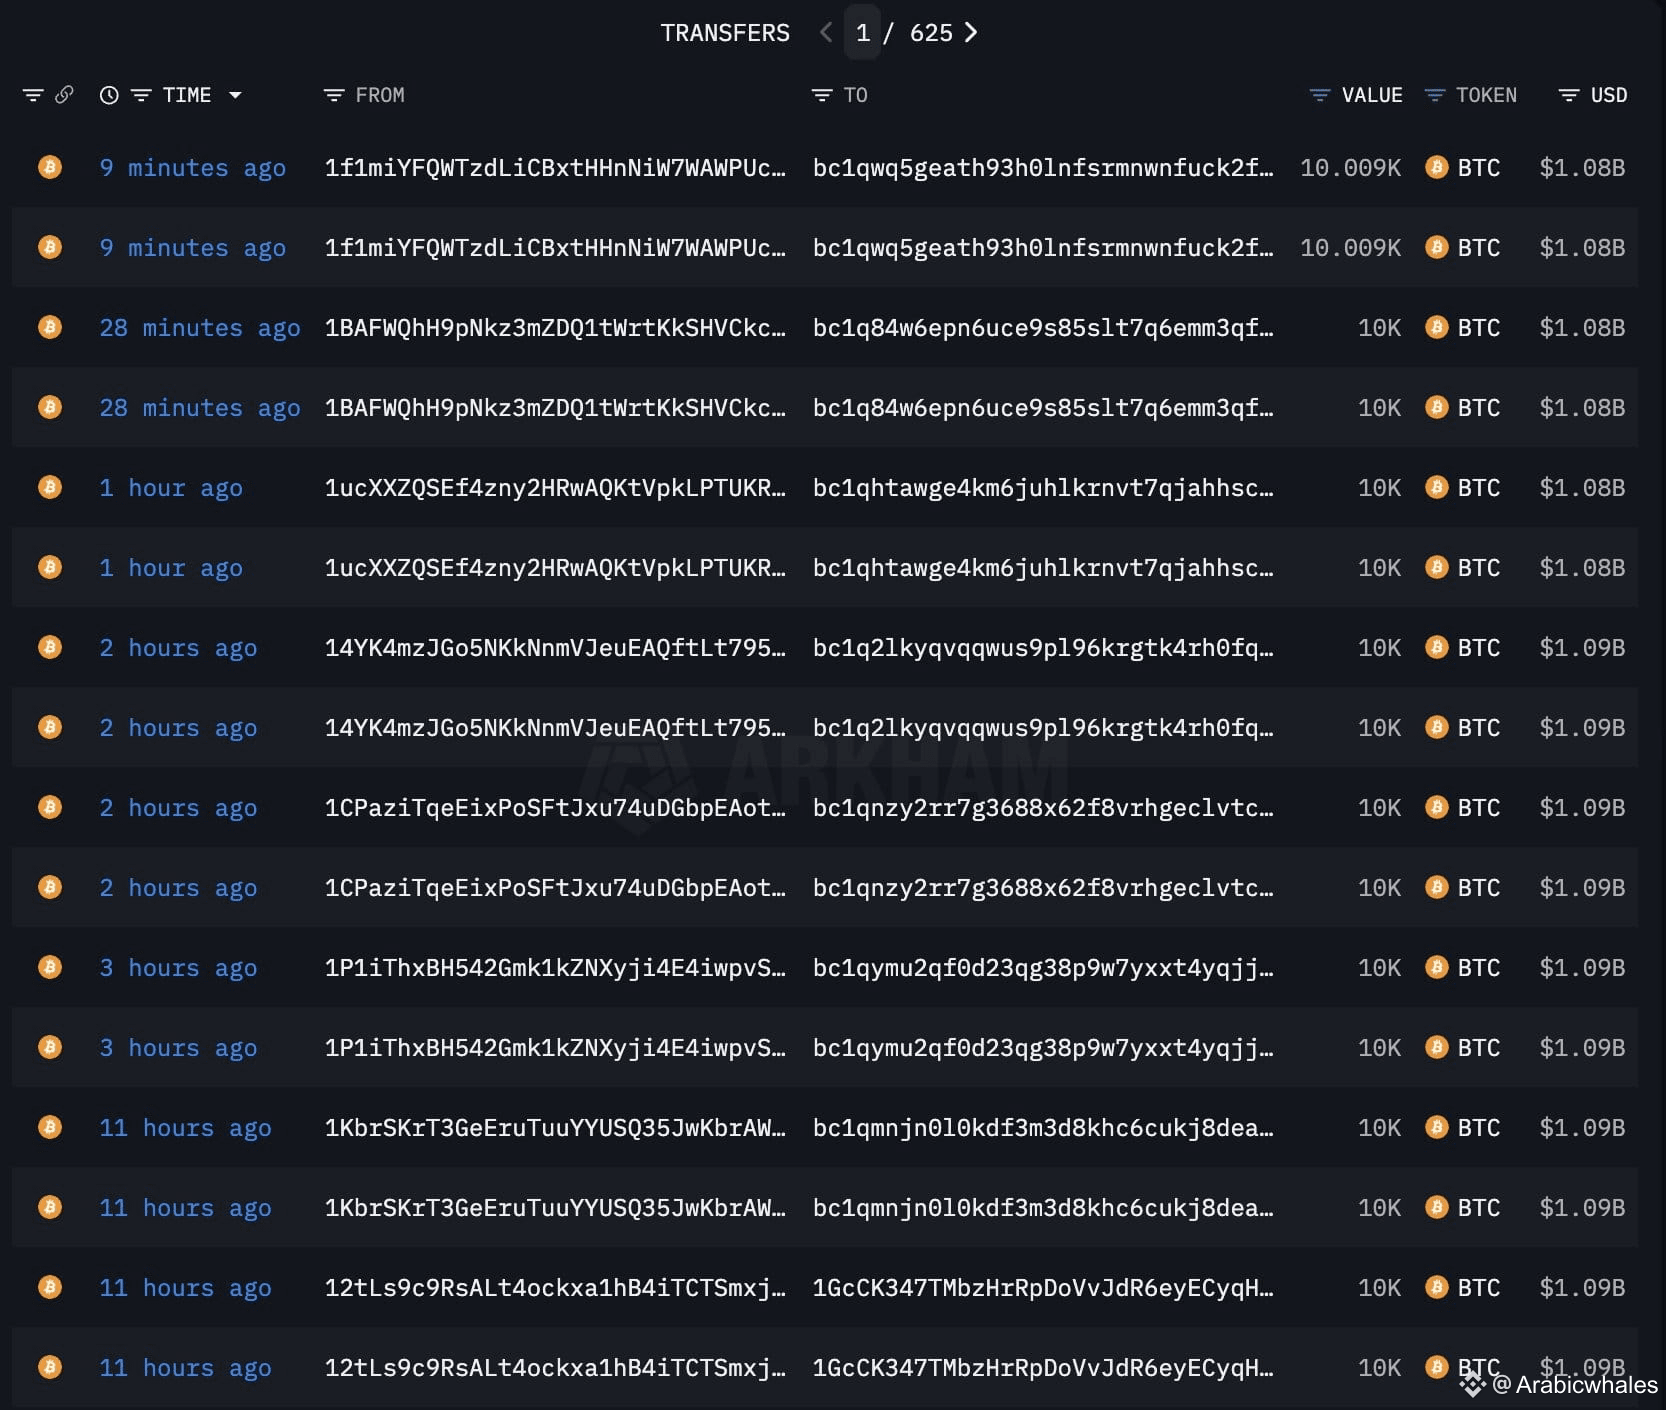Open the first 1ucXXZQSEf4zny2HRwAQKtVpkLPTUKR sender address
1666x1410 pixels.
pos(555,488)
